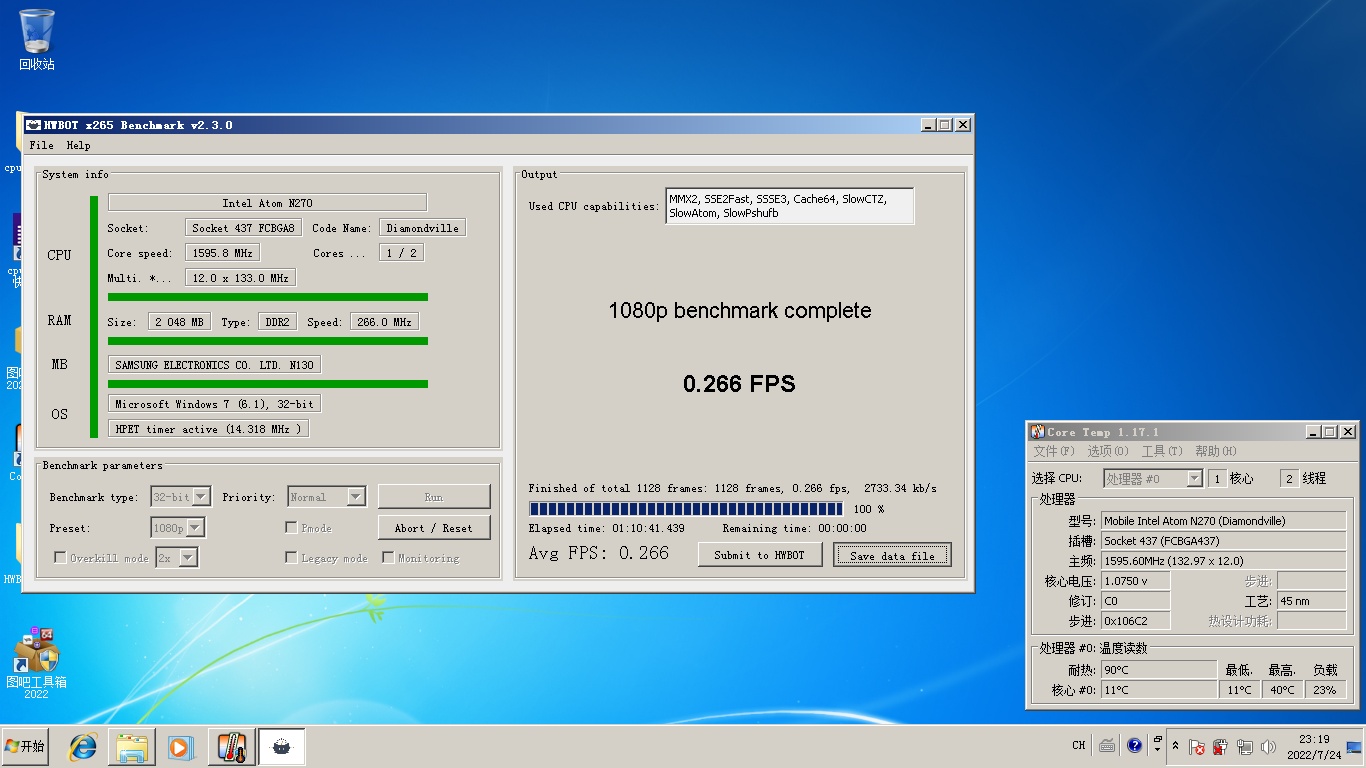Click the RAM size 2 048 MB value
The image size is (1366, 768).
point(179,322)
